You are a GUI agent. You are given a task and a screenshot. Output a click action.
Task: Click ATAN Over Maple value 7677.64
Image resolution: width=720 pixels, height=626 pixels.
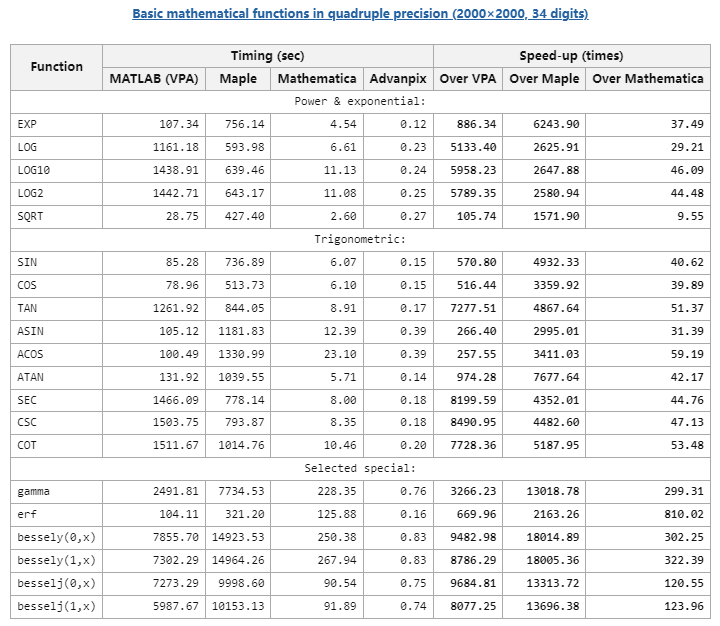click(557, 377)
